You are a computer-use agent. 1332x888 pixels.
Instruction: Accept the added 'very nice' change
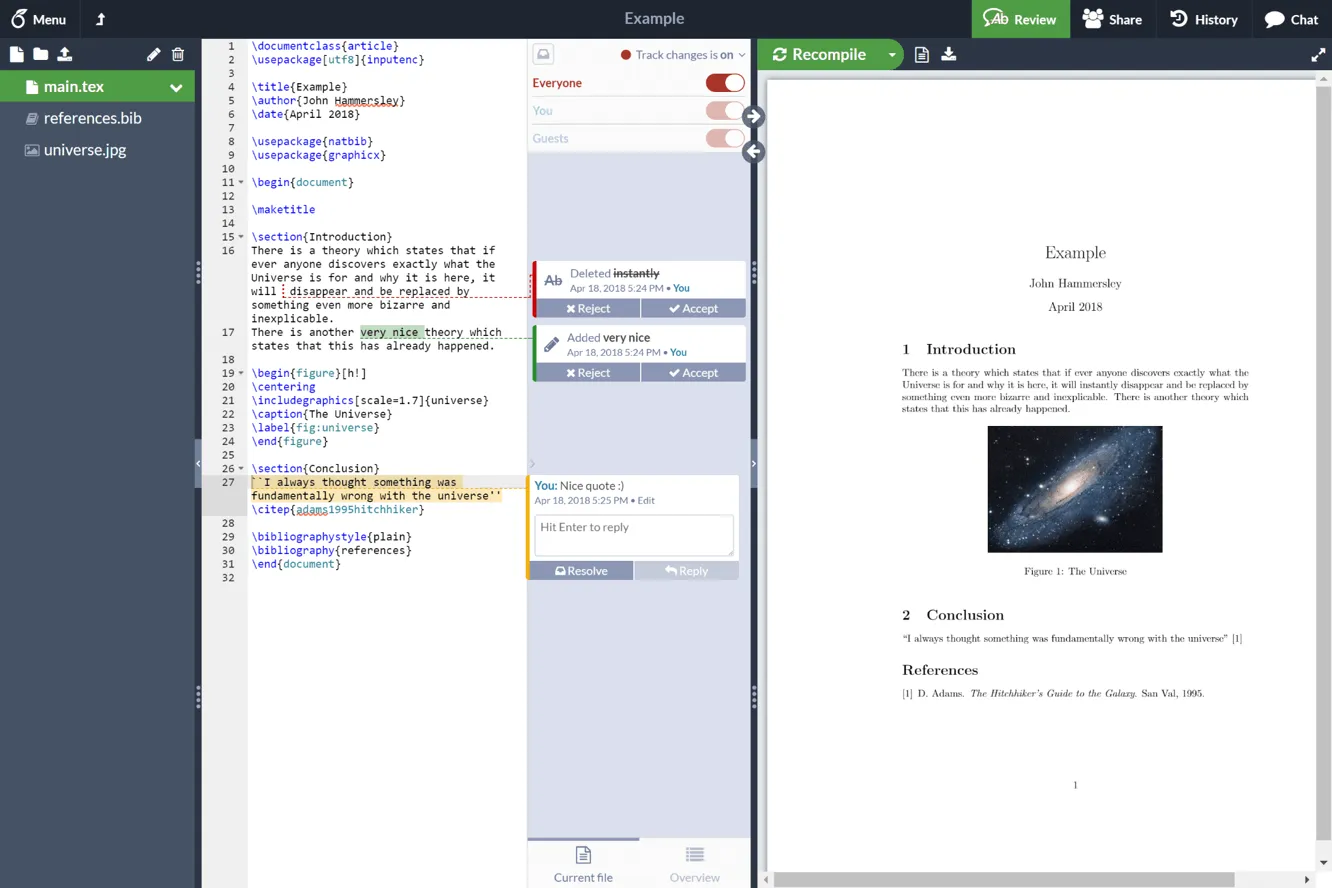[x=693, y=372]
